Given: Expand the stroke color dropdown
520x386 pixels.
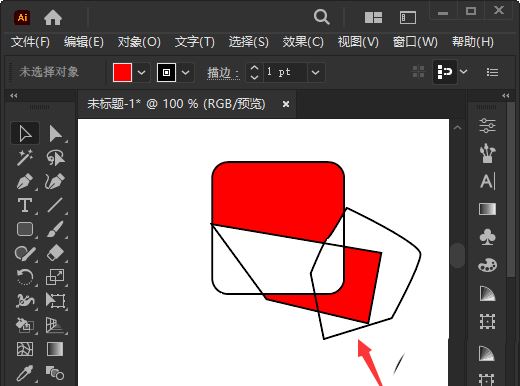Looking at the screenshot, I should coord(185,72).
